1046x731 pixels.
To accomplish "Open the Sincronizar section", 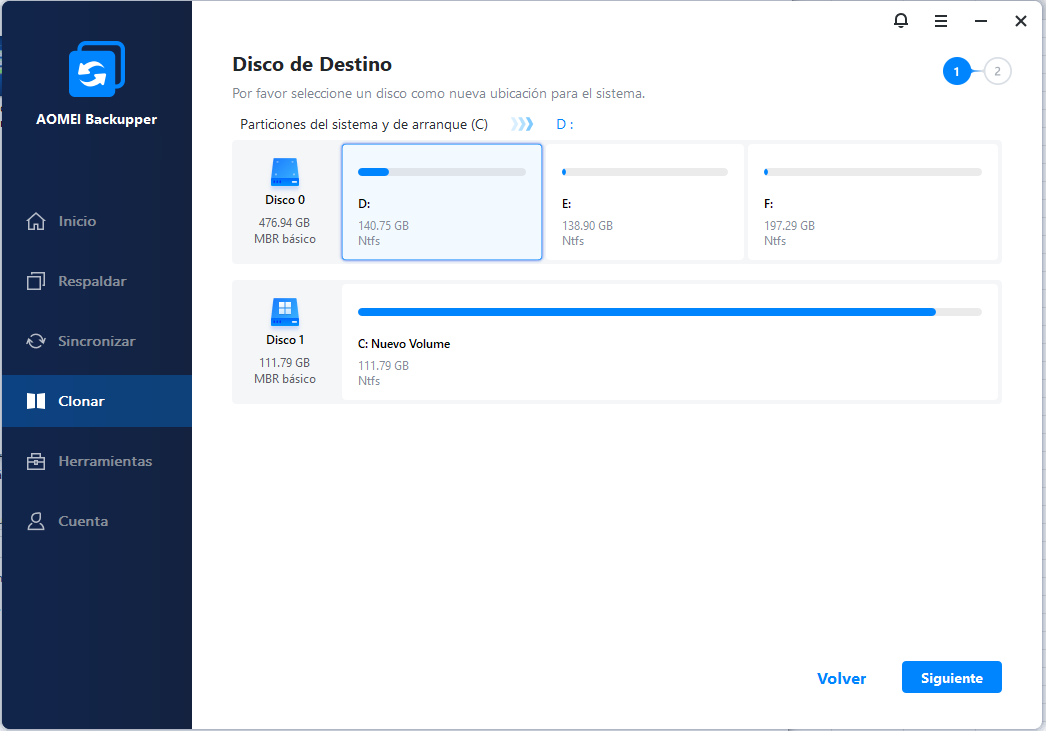I will (x=97, y=341).
